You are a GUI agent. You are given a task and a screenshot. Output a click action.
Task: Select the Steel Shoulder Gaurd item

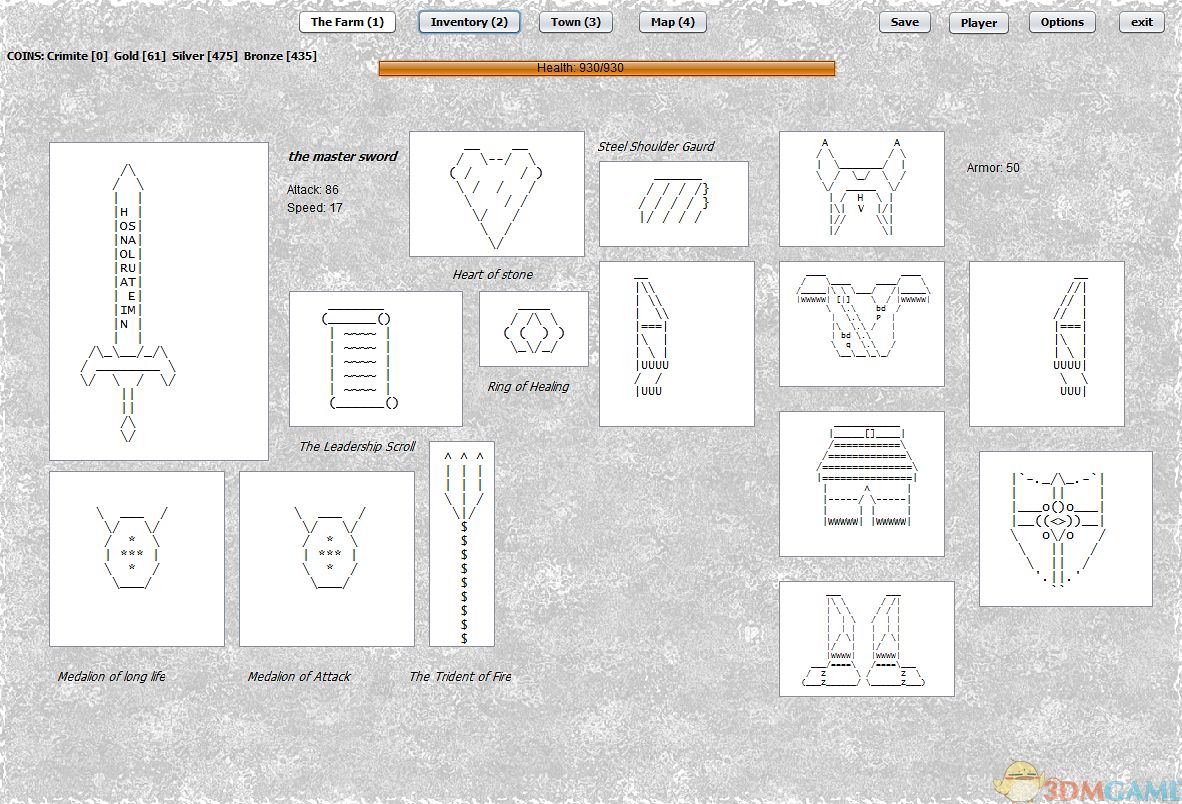[673, 204]
